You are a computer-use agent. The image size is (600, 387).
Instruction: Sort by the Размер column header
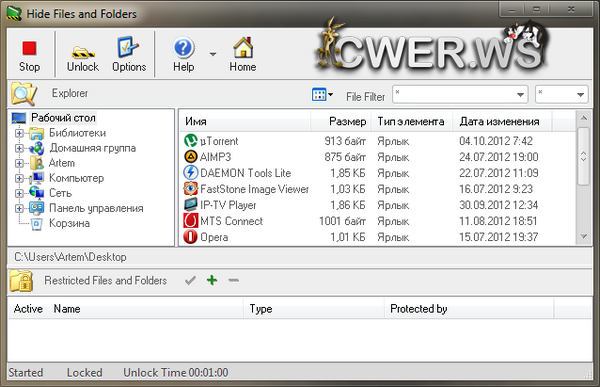[341, 122]
